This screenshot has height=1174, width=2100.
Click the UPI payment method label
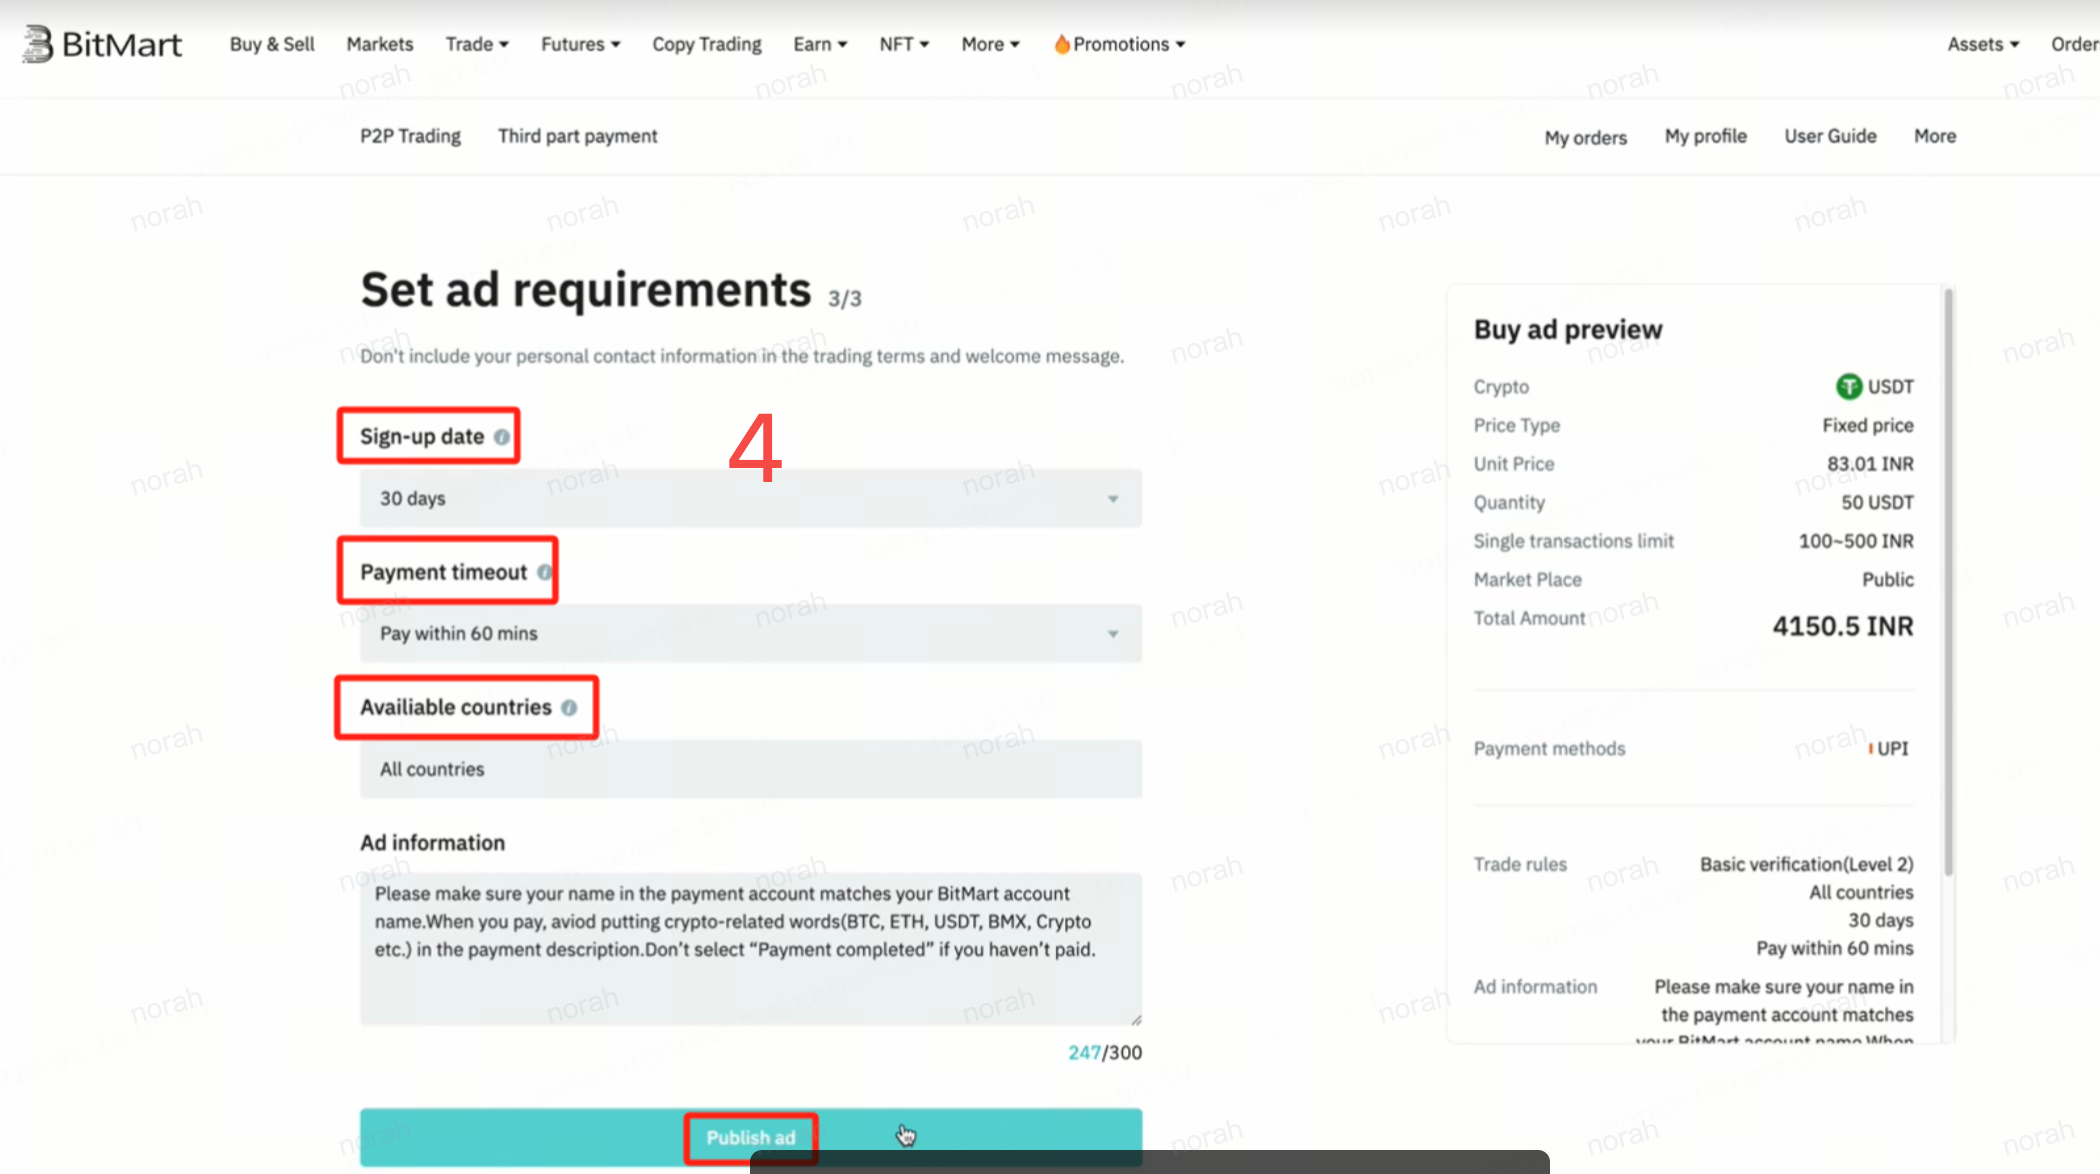click(1892, 749)
